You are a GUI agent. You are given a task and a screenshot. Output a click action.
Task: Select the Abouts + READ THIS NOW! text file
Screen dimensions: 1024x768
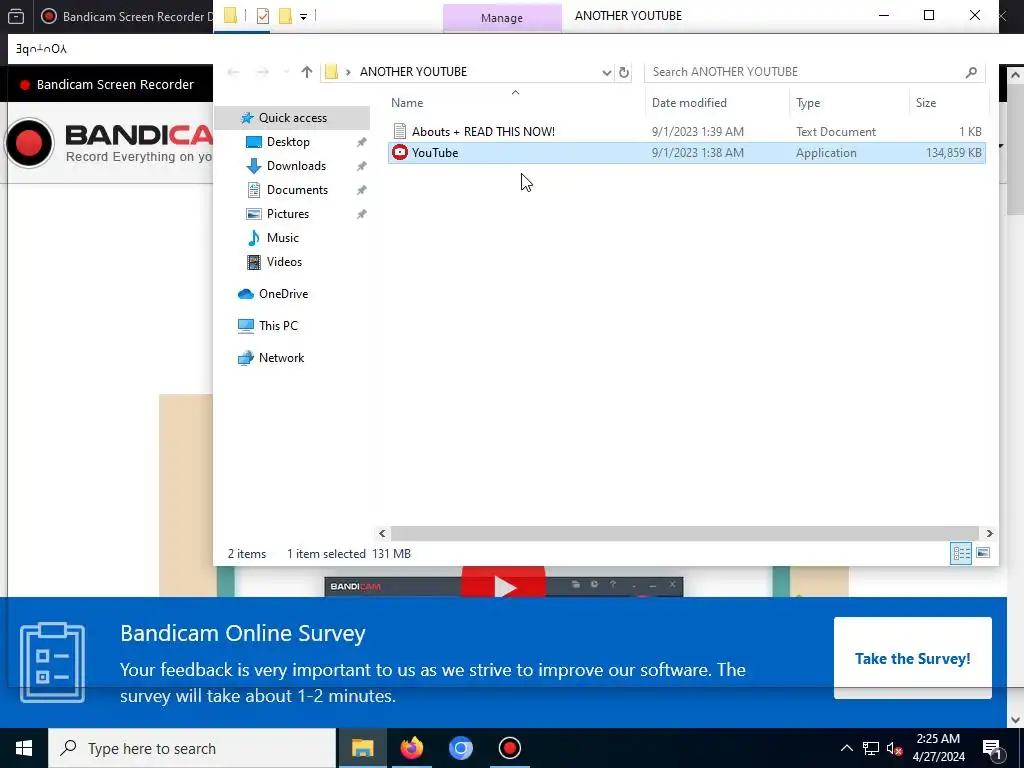686,131
